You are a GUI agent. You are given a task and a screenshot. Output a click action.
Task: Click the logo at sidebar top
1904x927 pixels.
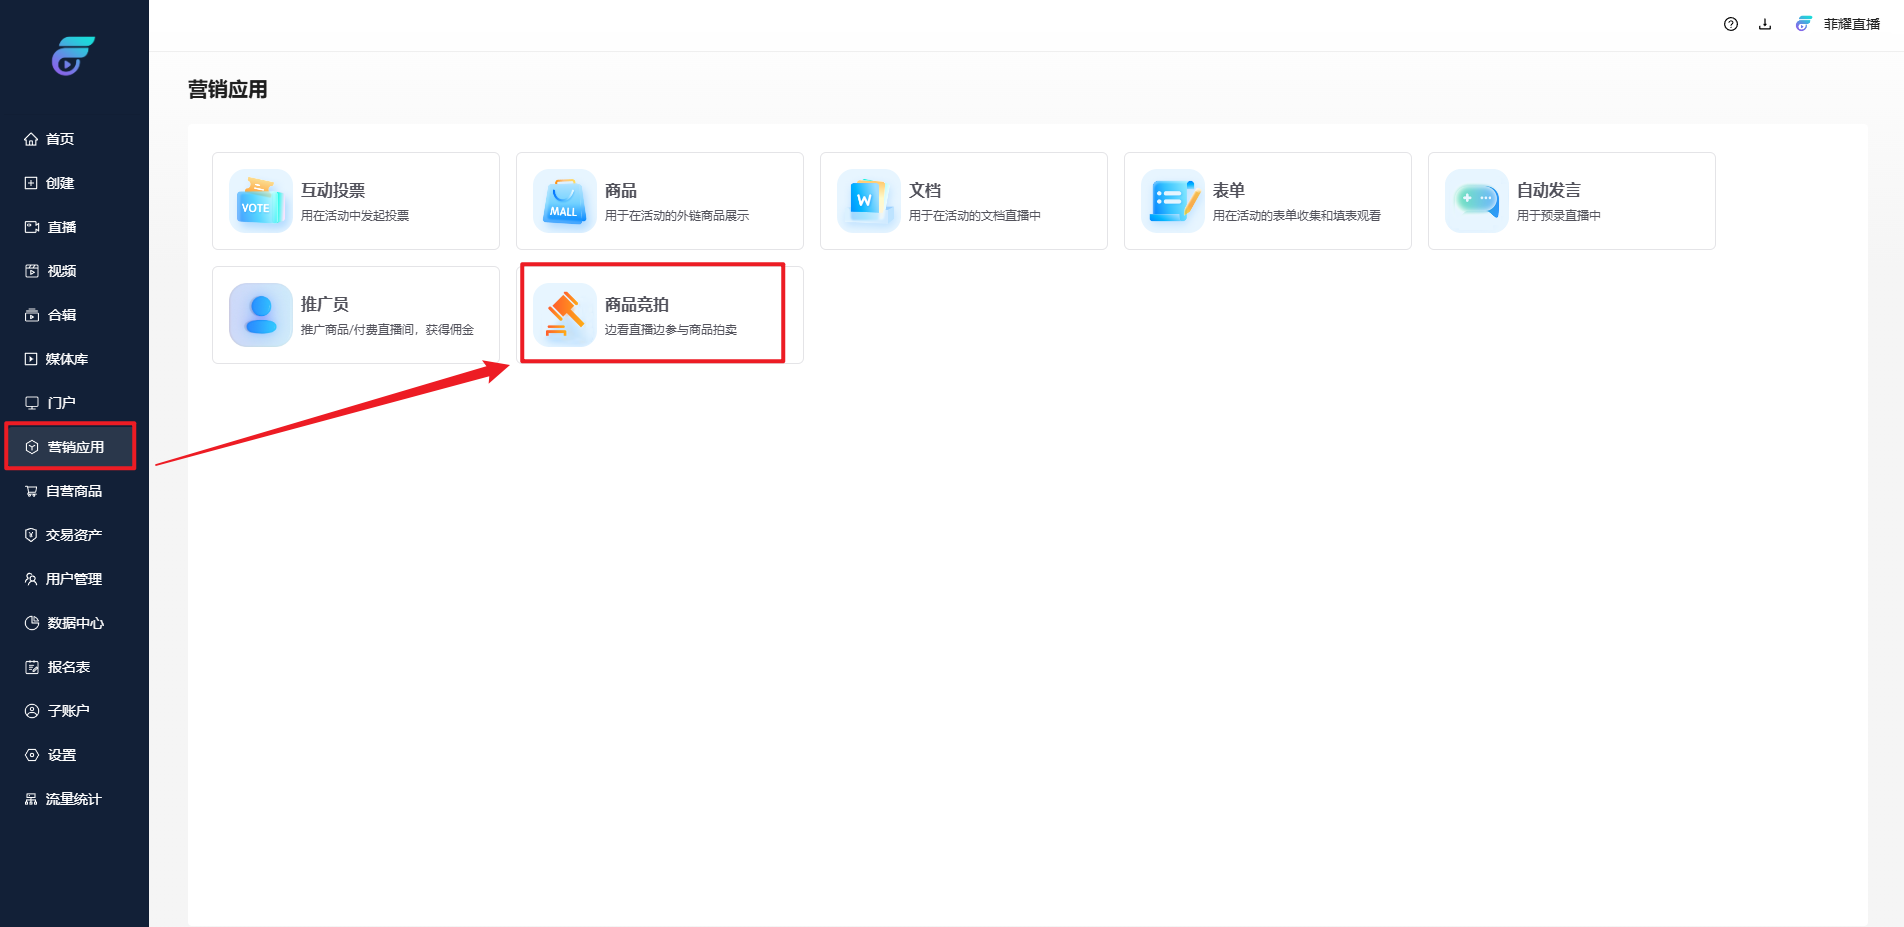tap(73, 56)
